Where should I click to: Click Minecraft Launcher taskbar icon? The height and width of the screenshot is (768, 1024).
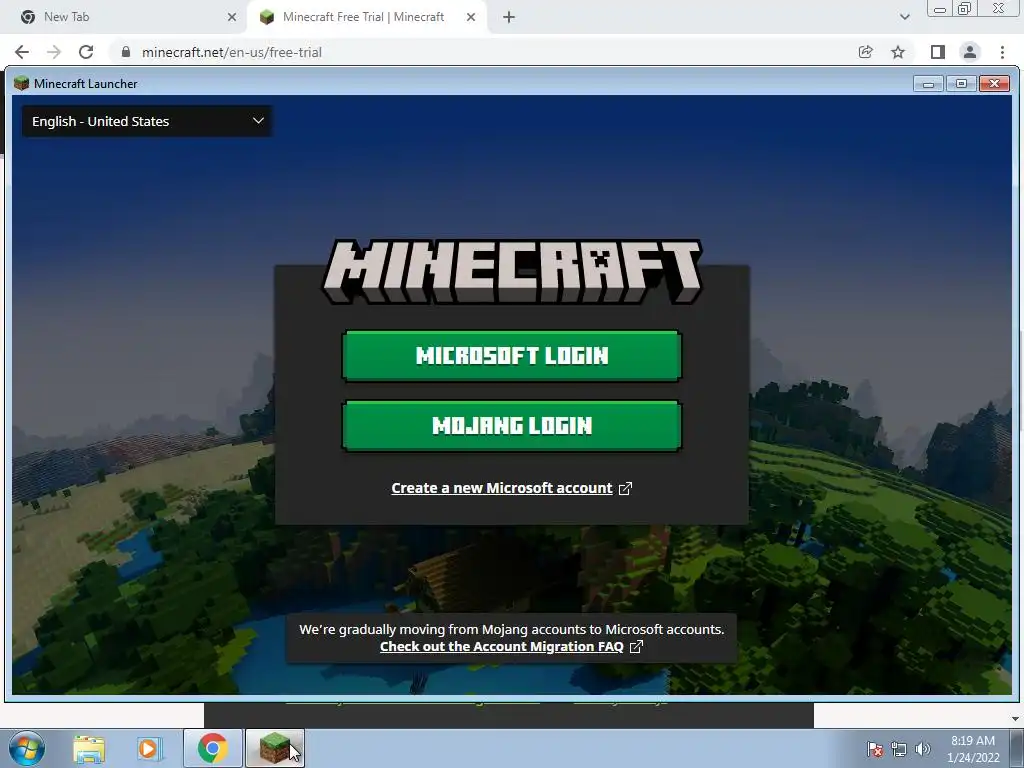[275, 748]
